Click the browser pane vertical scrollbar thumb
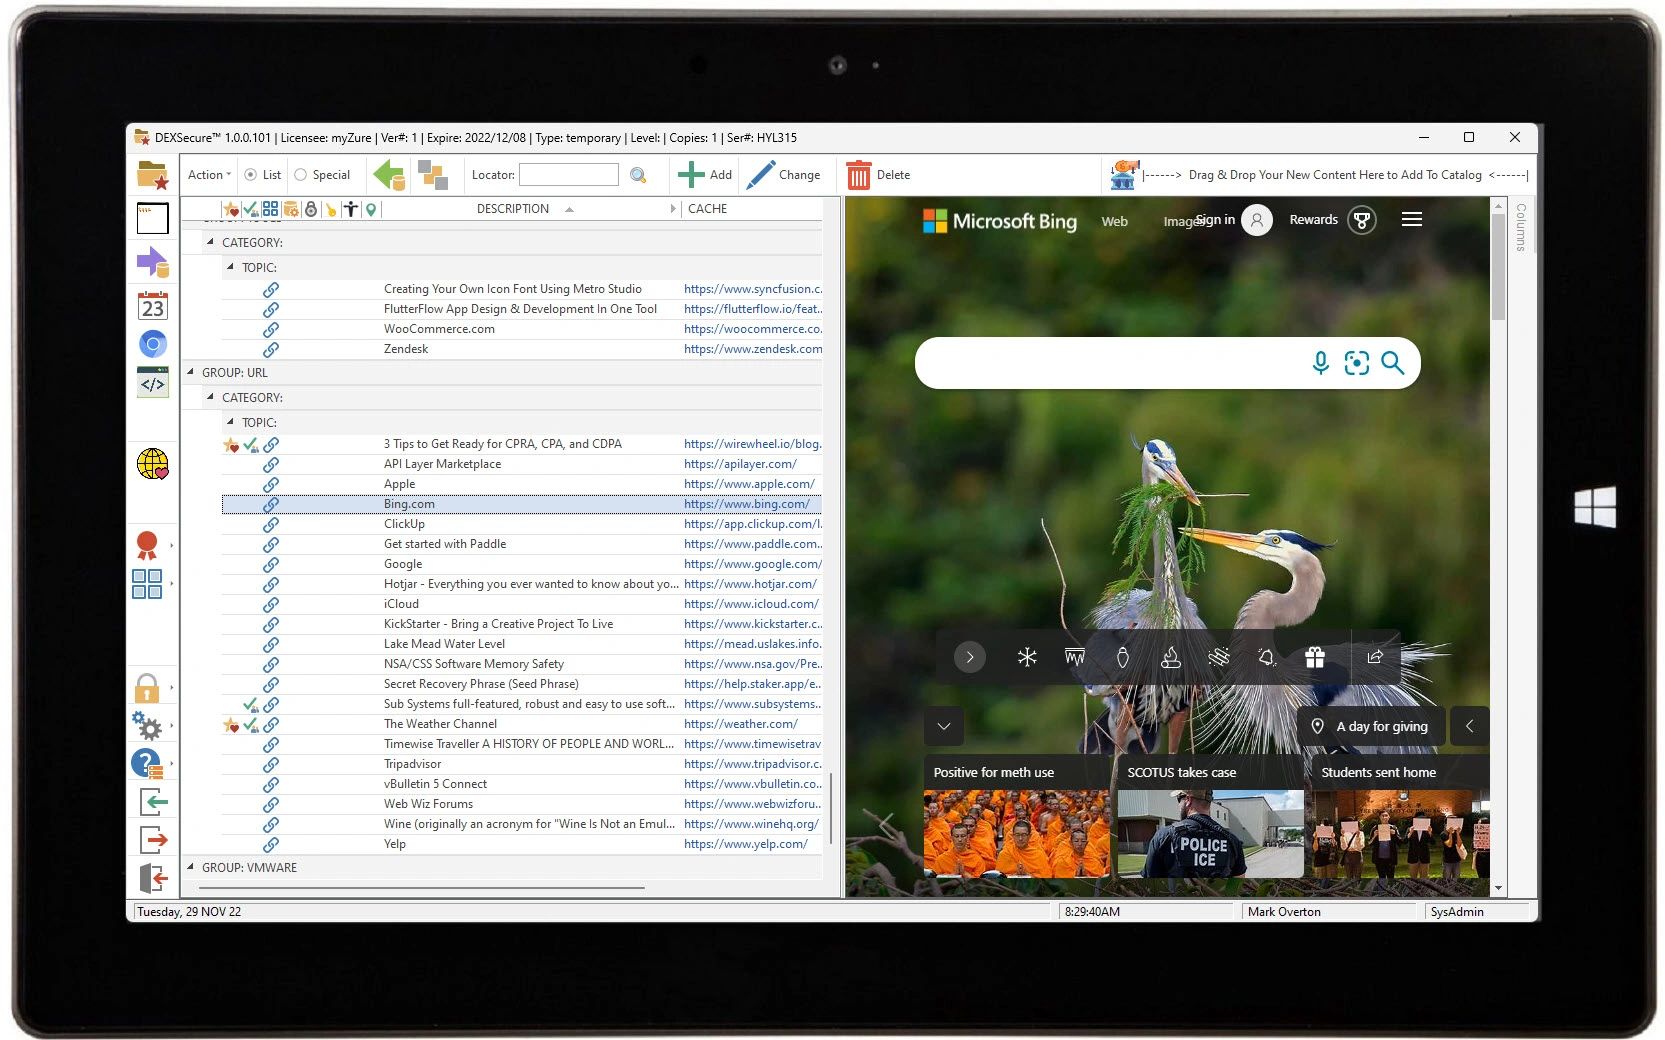This screenshot has width=1665, height=1040. (1497, 267)
